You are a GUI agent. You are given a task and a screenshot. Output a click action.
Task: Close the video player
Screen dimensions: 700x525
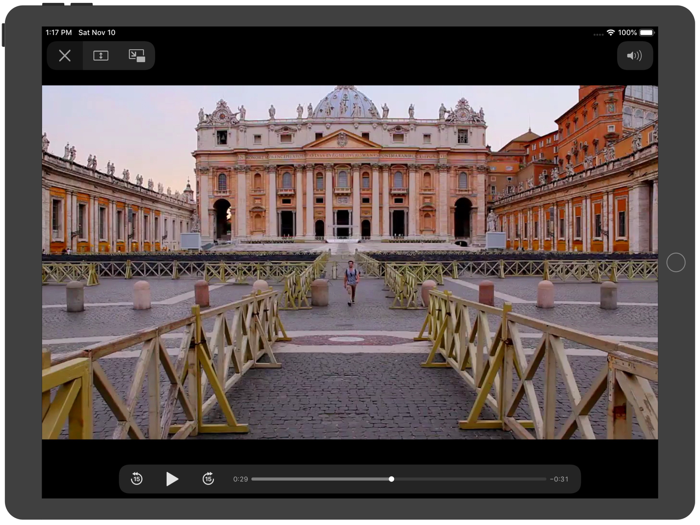click(x=65, y=56)
